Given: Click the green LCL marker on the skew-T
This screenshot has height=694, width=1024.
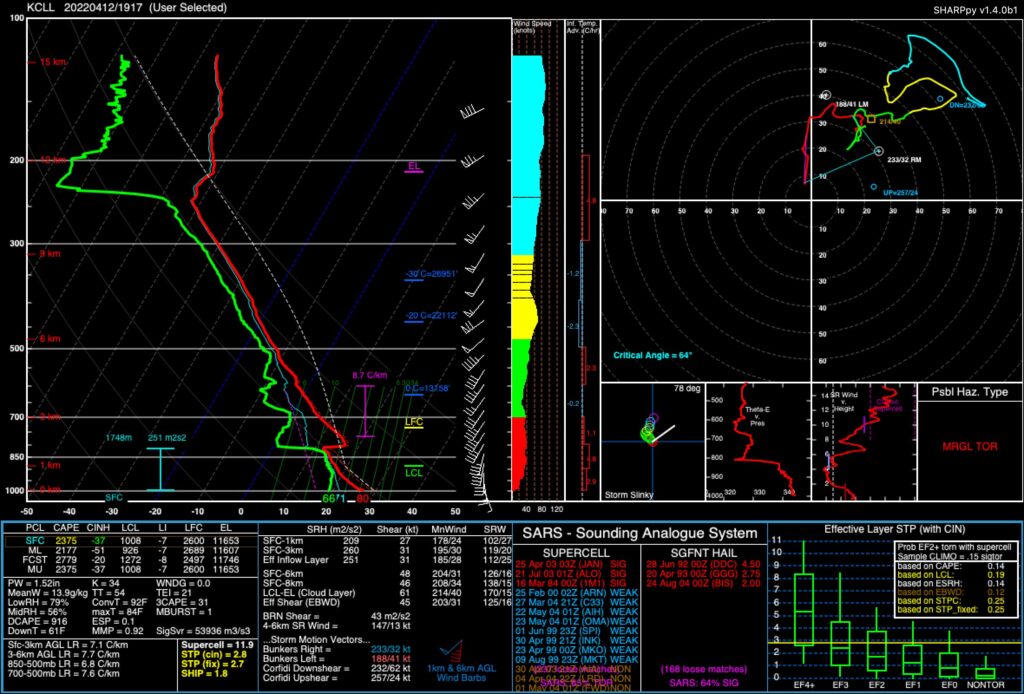Looking at the screenshot, I should tap(412, 468).
